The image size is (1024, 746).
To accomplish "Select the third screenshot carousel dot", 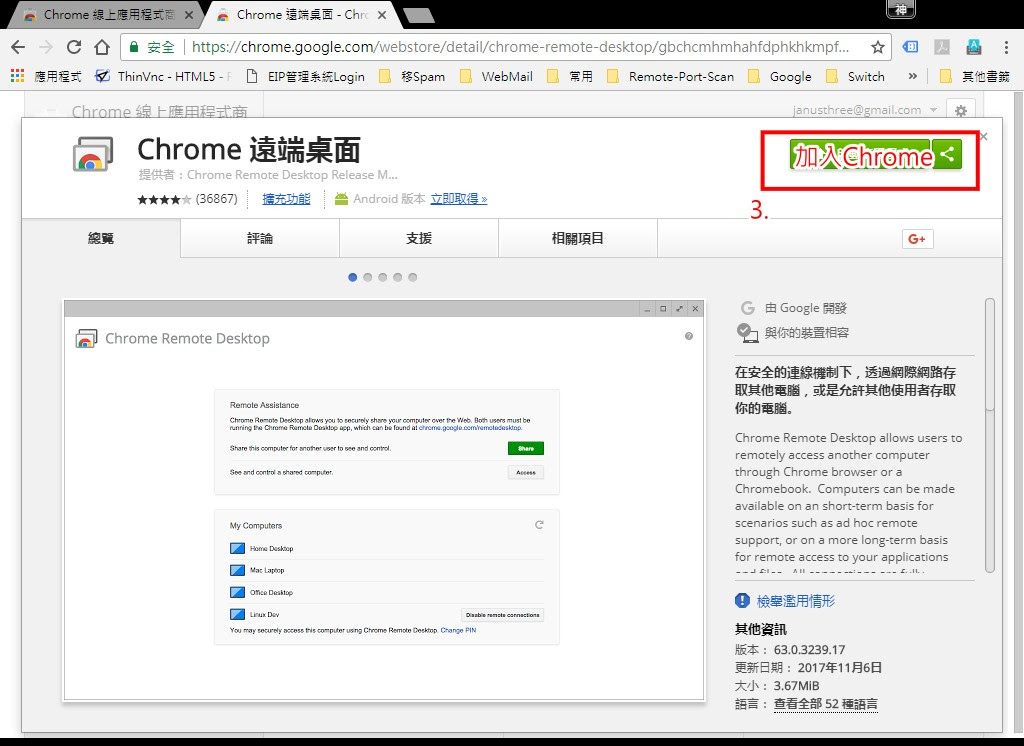I will point(383,277).
